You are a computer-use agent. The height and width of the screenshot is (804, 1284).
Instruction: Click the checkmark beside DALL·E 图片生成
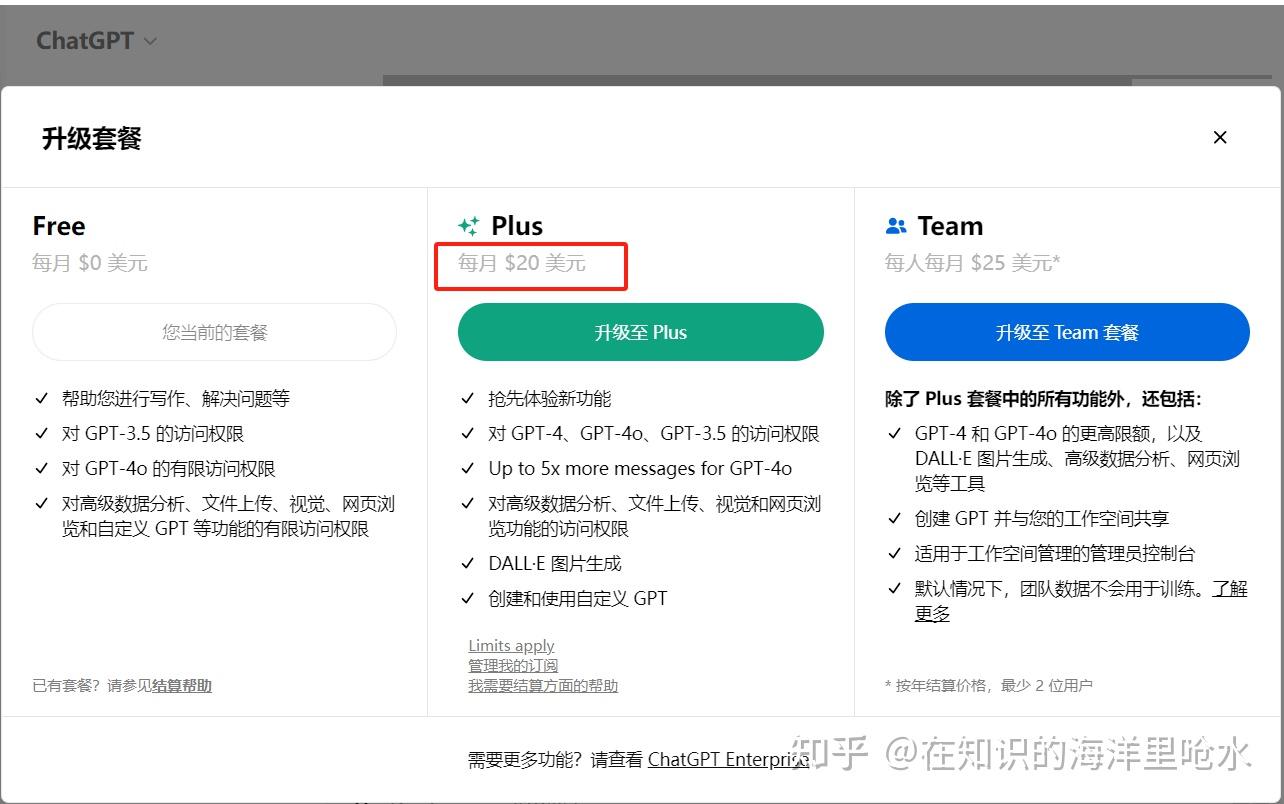pyautogui.click(x=468, y=563)
